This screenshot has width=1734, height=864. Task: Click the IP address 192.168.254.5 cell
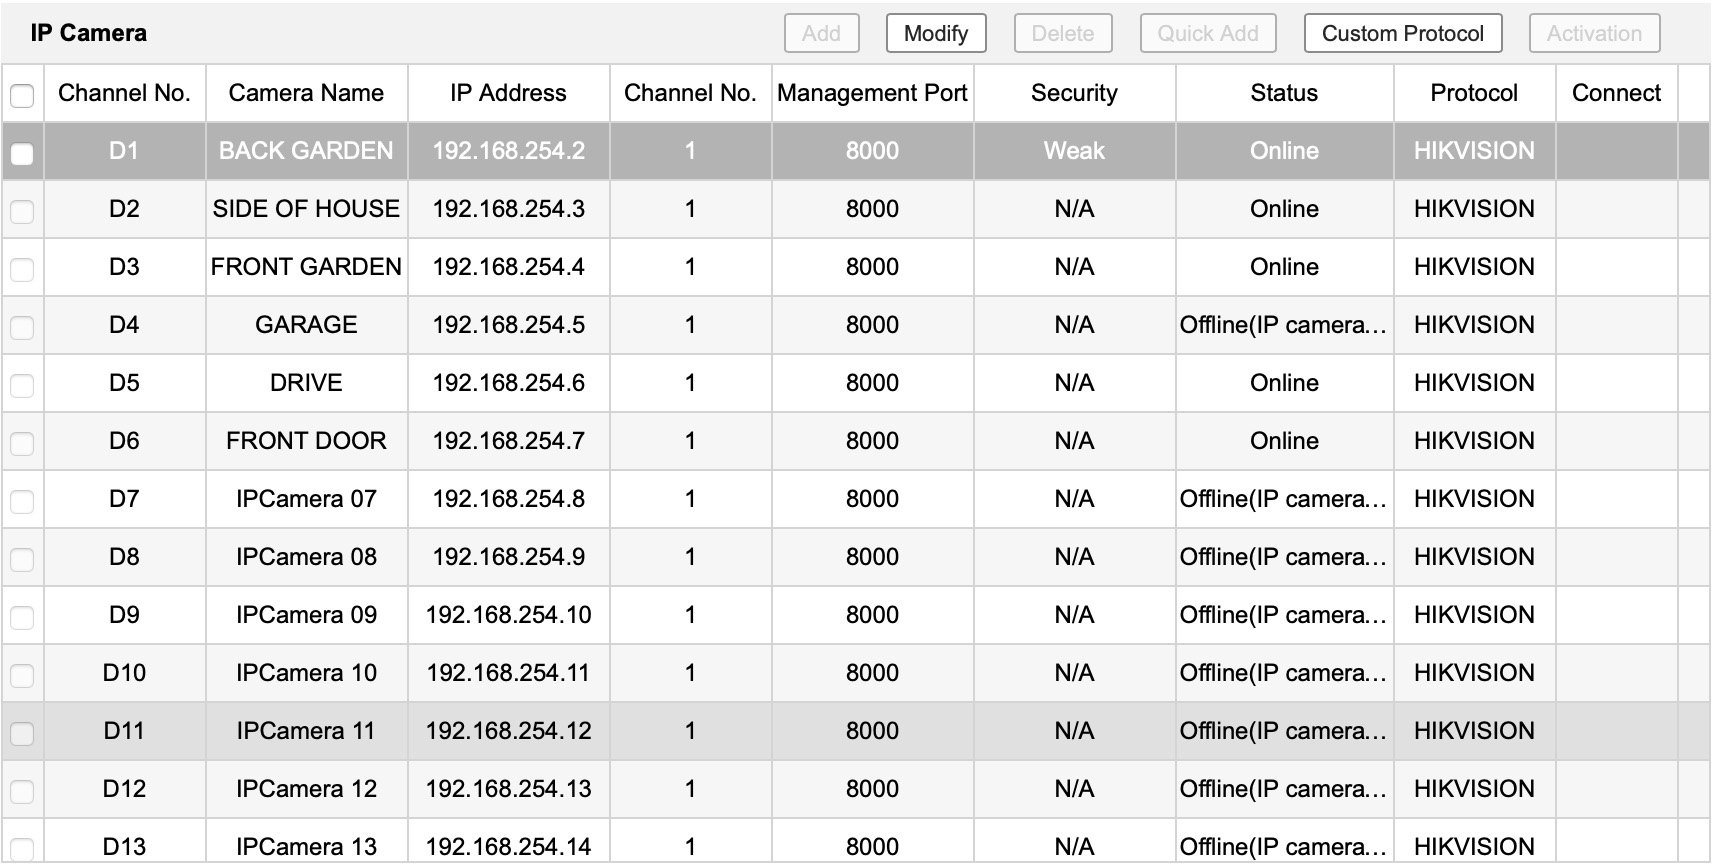(508, 325)
